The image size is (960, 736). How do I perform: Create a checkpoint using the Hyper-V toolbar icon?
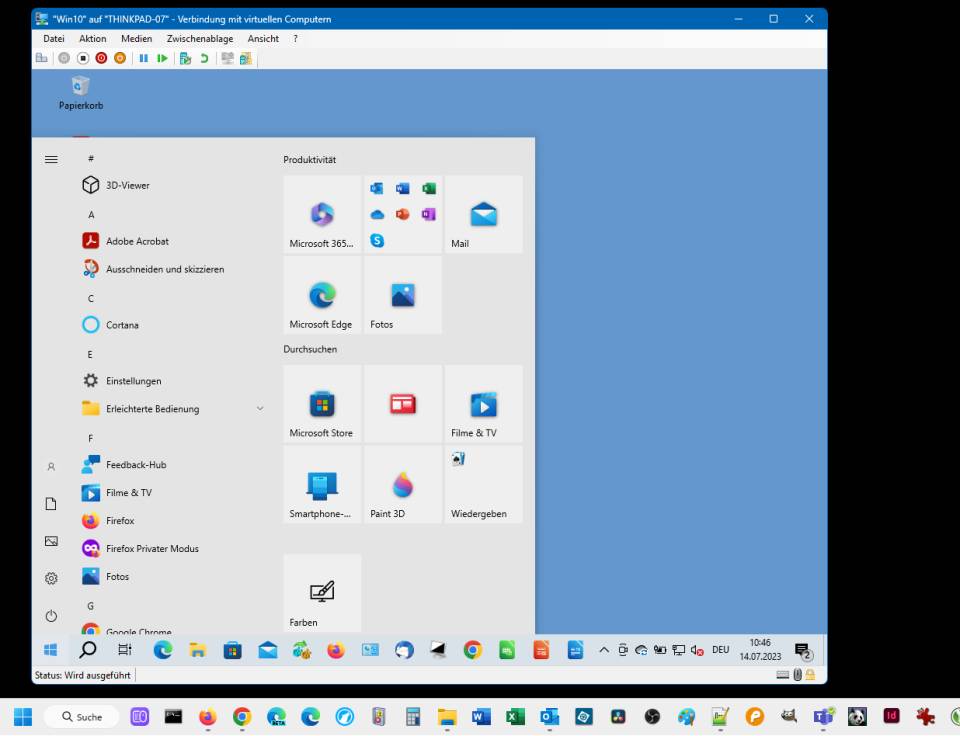pos(185,59)
